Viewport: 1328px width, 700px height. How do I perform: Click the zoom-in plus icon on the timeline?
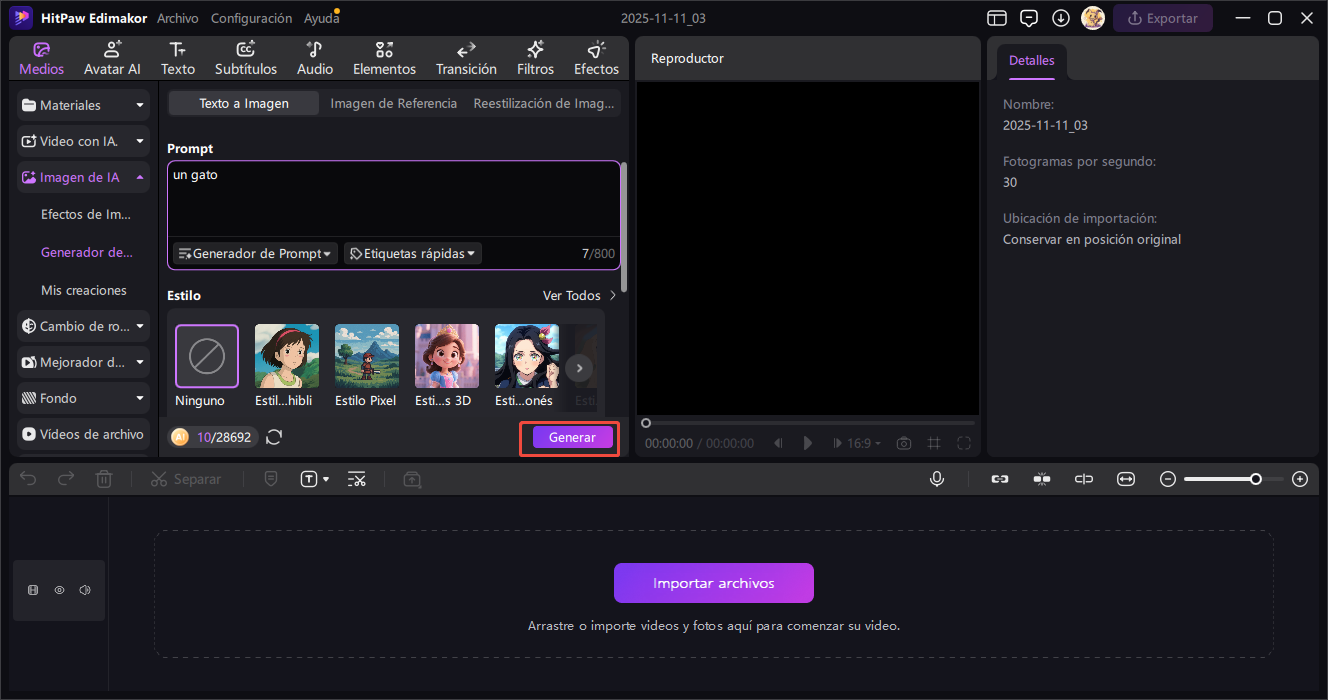pos(1300,479)
